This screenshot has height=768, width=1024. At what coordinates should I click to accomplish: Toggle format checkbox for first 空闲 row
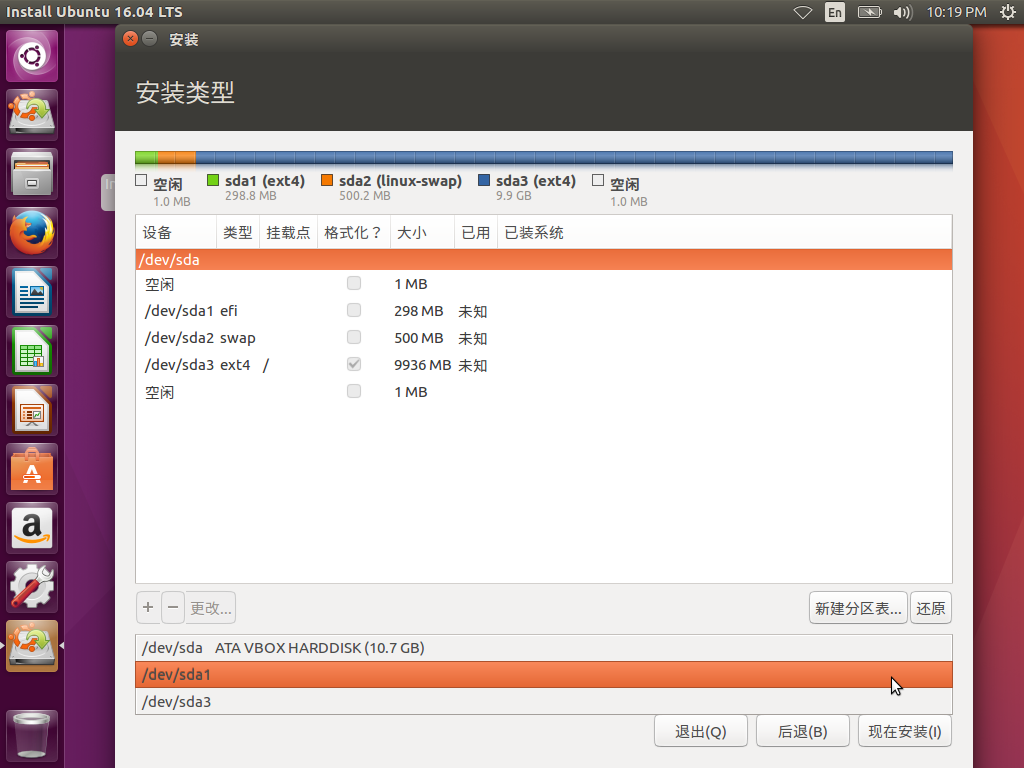(x=354, y=283)
